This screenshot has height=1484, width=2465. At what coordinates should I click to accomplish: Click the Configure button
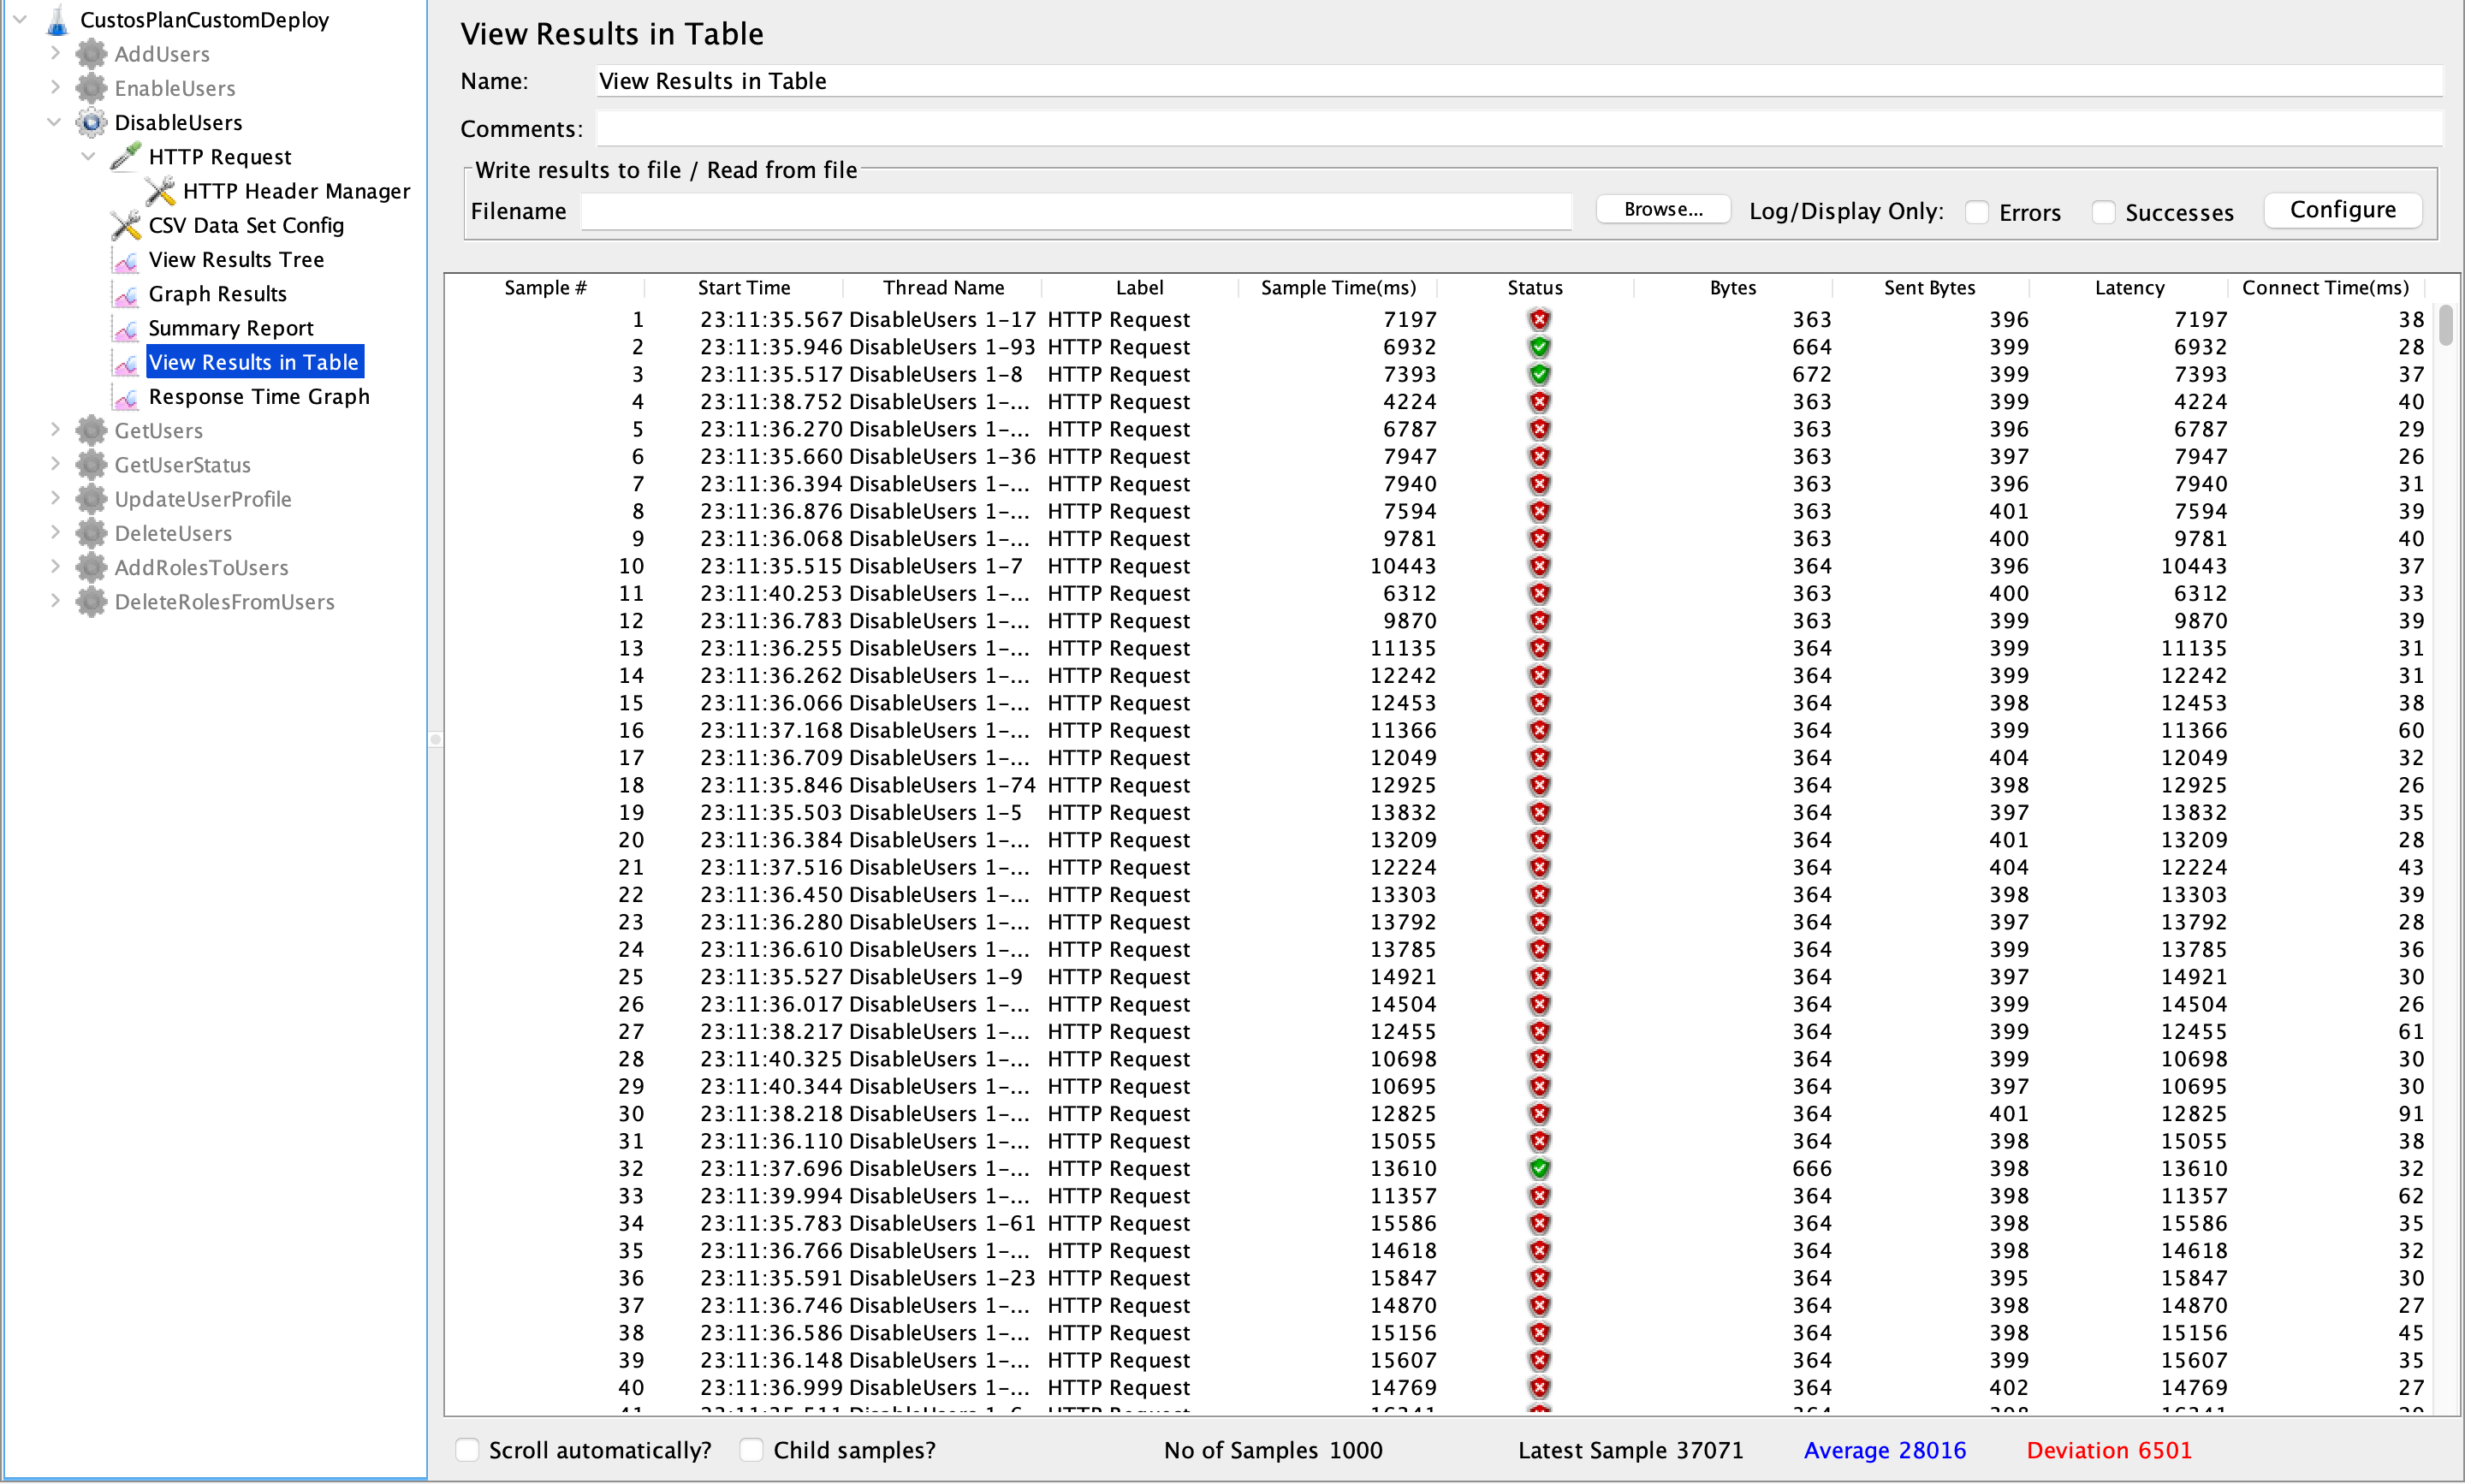(x=2342, y=210)
